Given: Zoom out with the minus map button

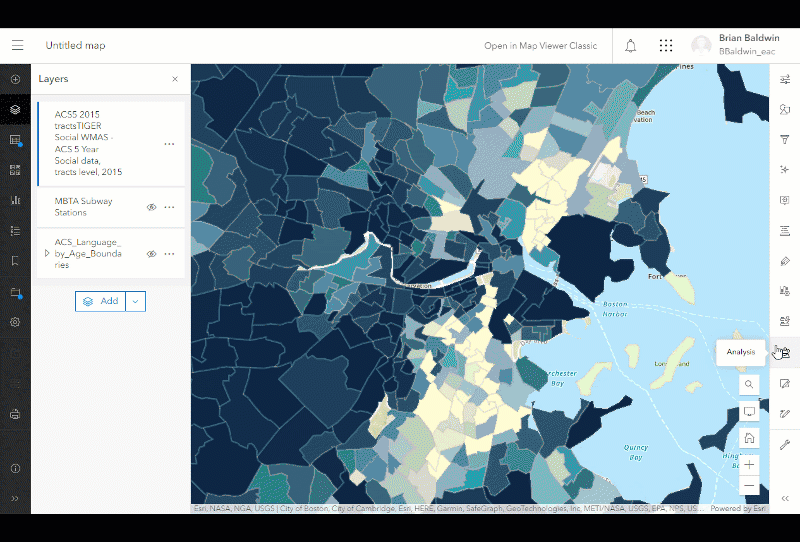Looking at the screenshot, I should (x=749, y=485).
